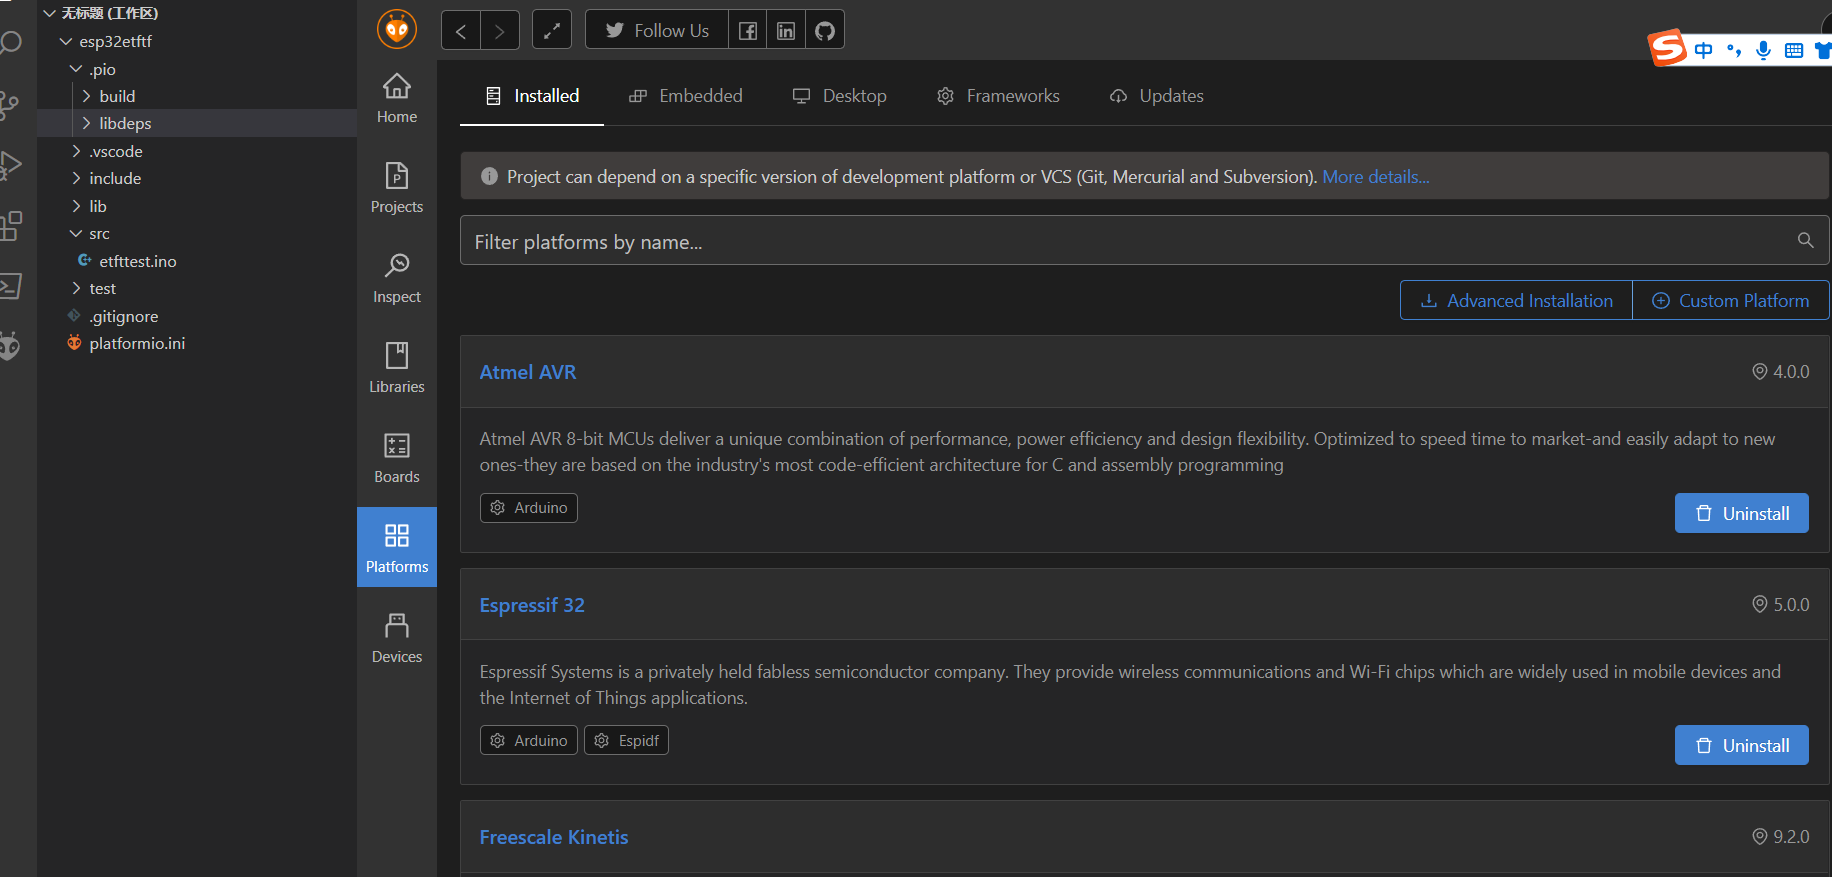Navigate back with the left arrow
The width and height of the screenshot is (1832, 877).
point(461,31)
